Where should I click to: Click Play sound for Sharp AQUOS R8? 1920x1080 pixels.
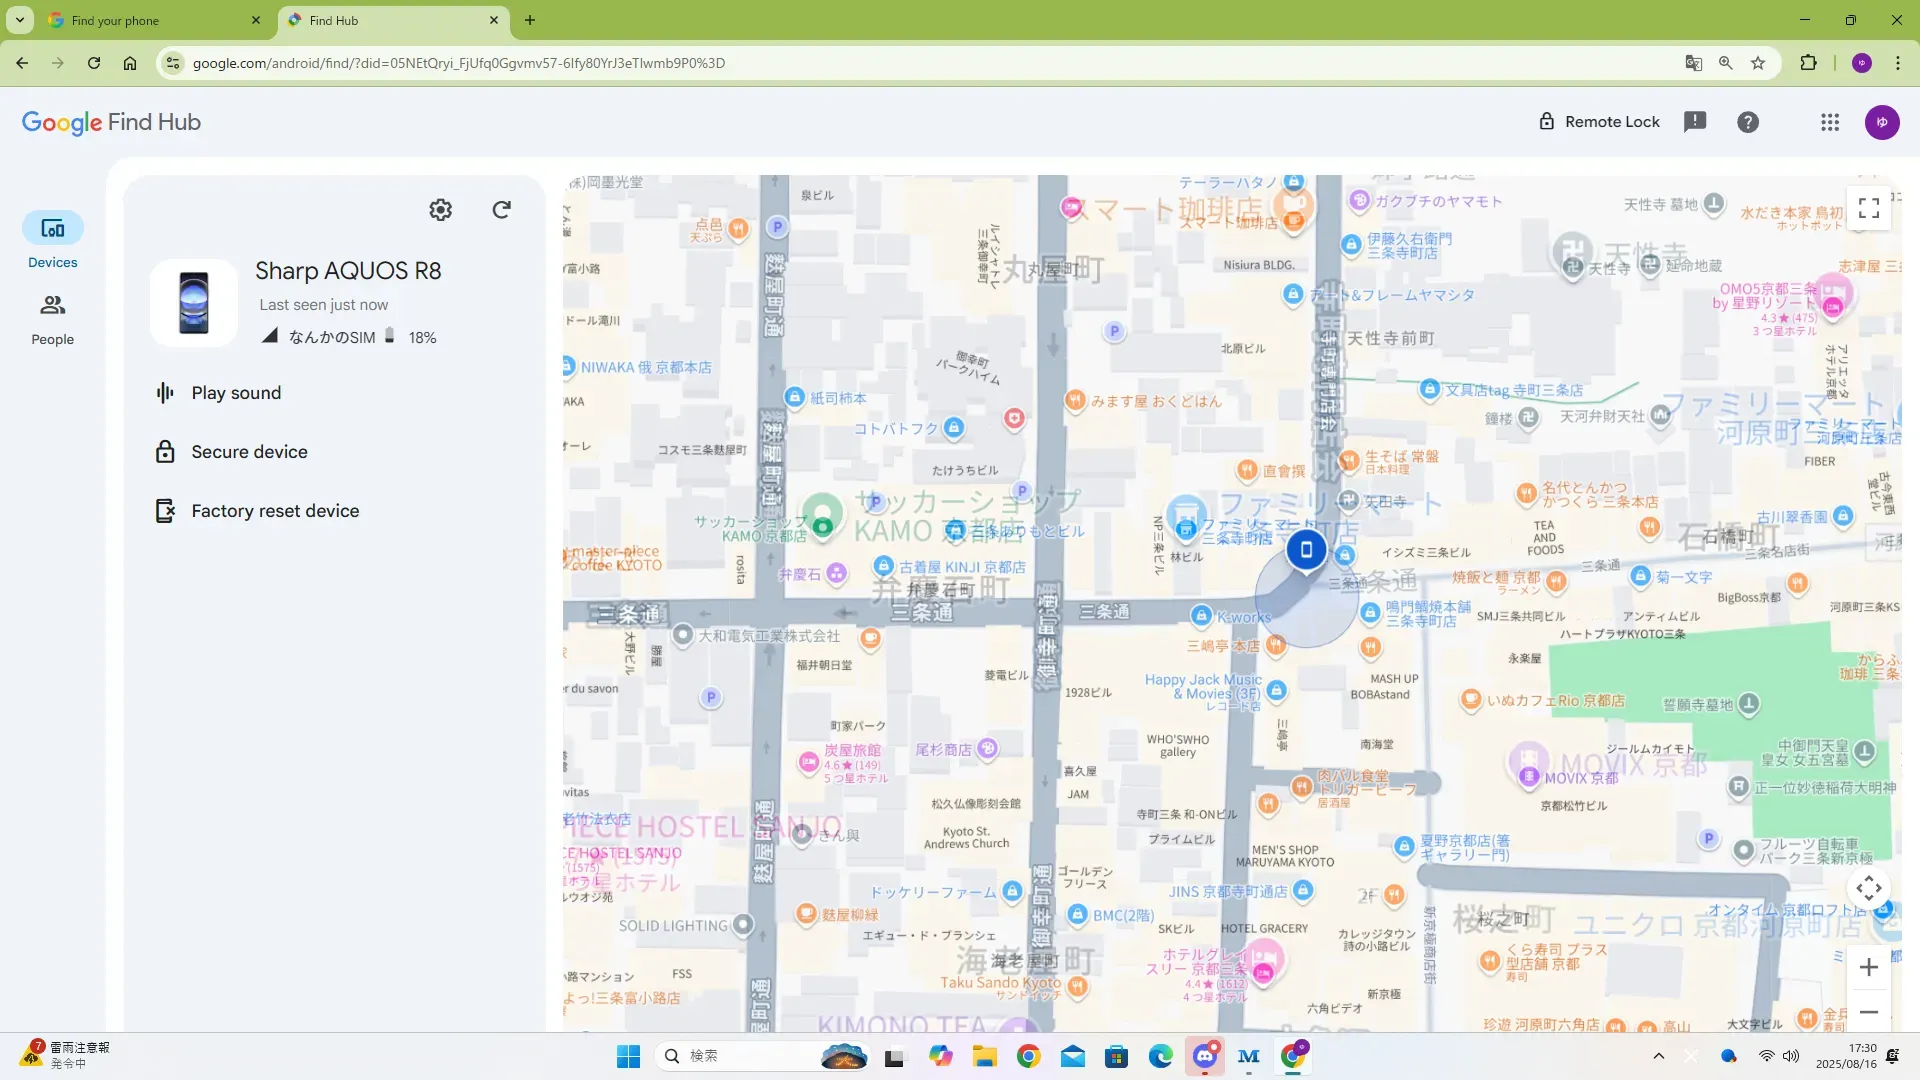tap(236, 393)
